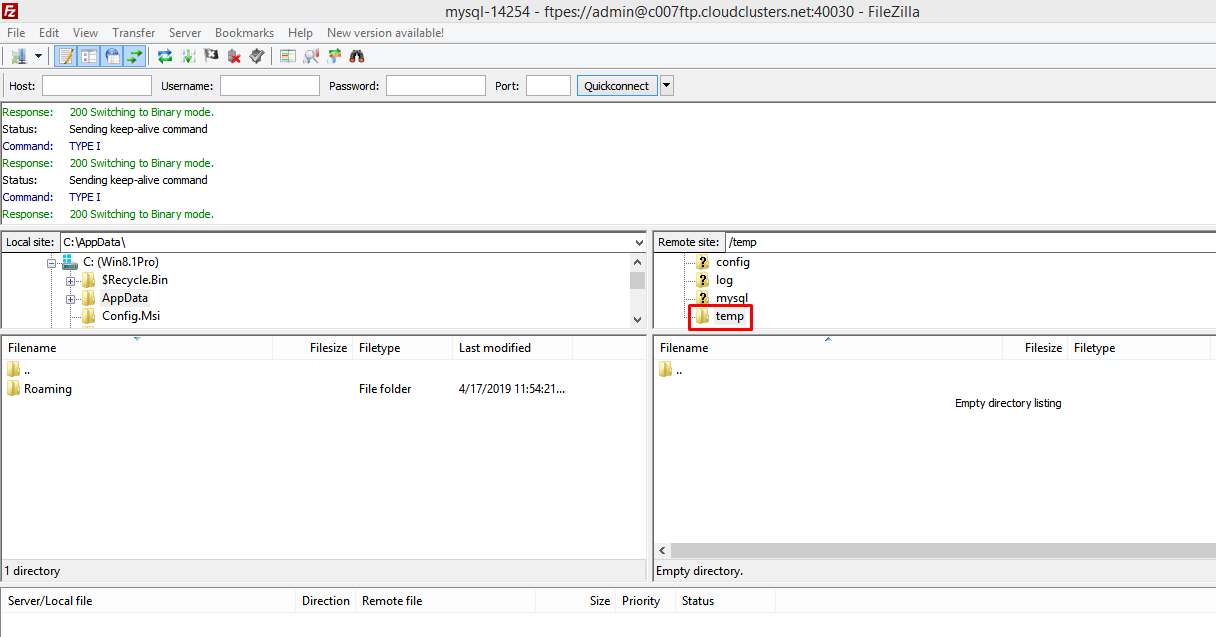Open the Site Manager icon
The height and width of the screenshot is (637, 1216).
pos(18,56)
